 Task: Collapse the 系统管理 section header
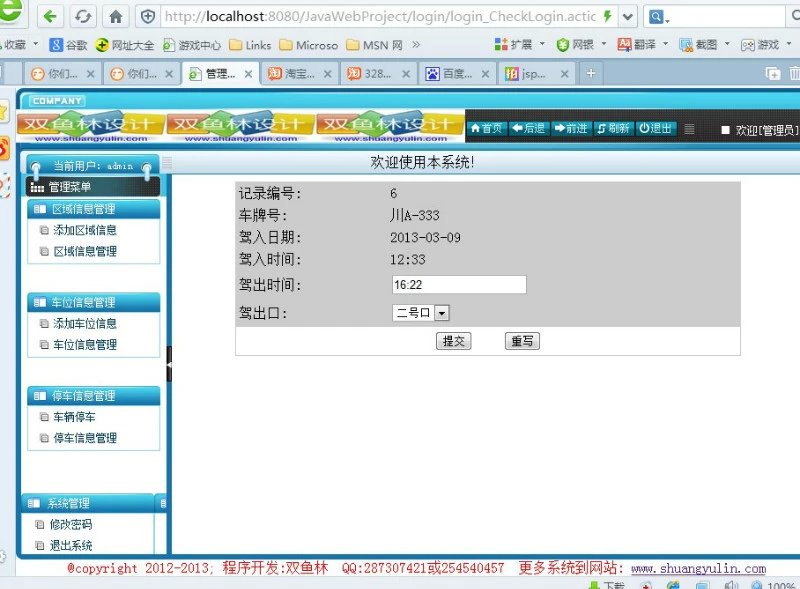pyautogui.click(x=88, y=503)
